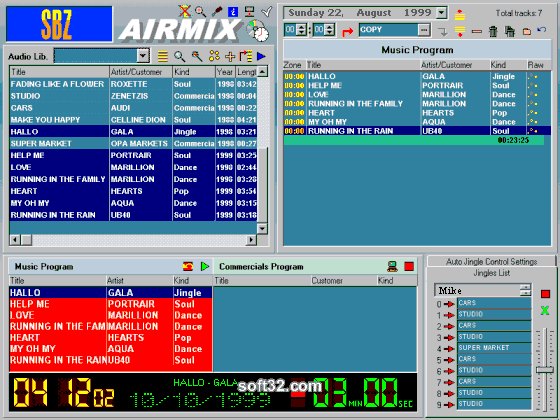
Task: Click the red minus remove track icon
Action: point(477,31)
